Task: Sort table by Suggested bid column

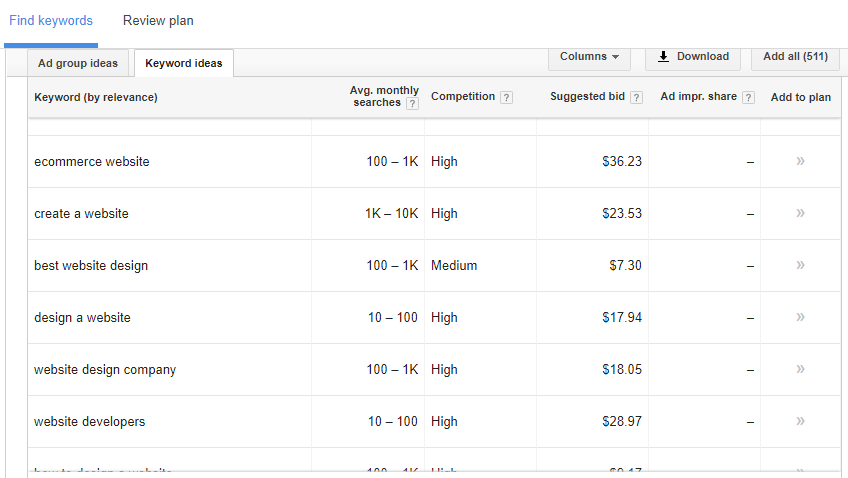Action: point(587,97)
